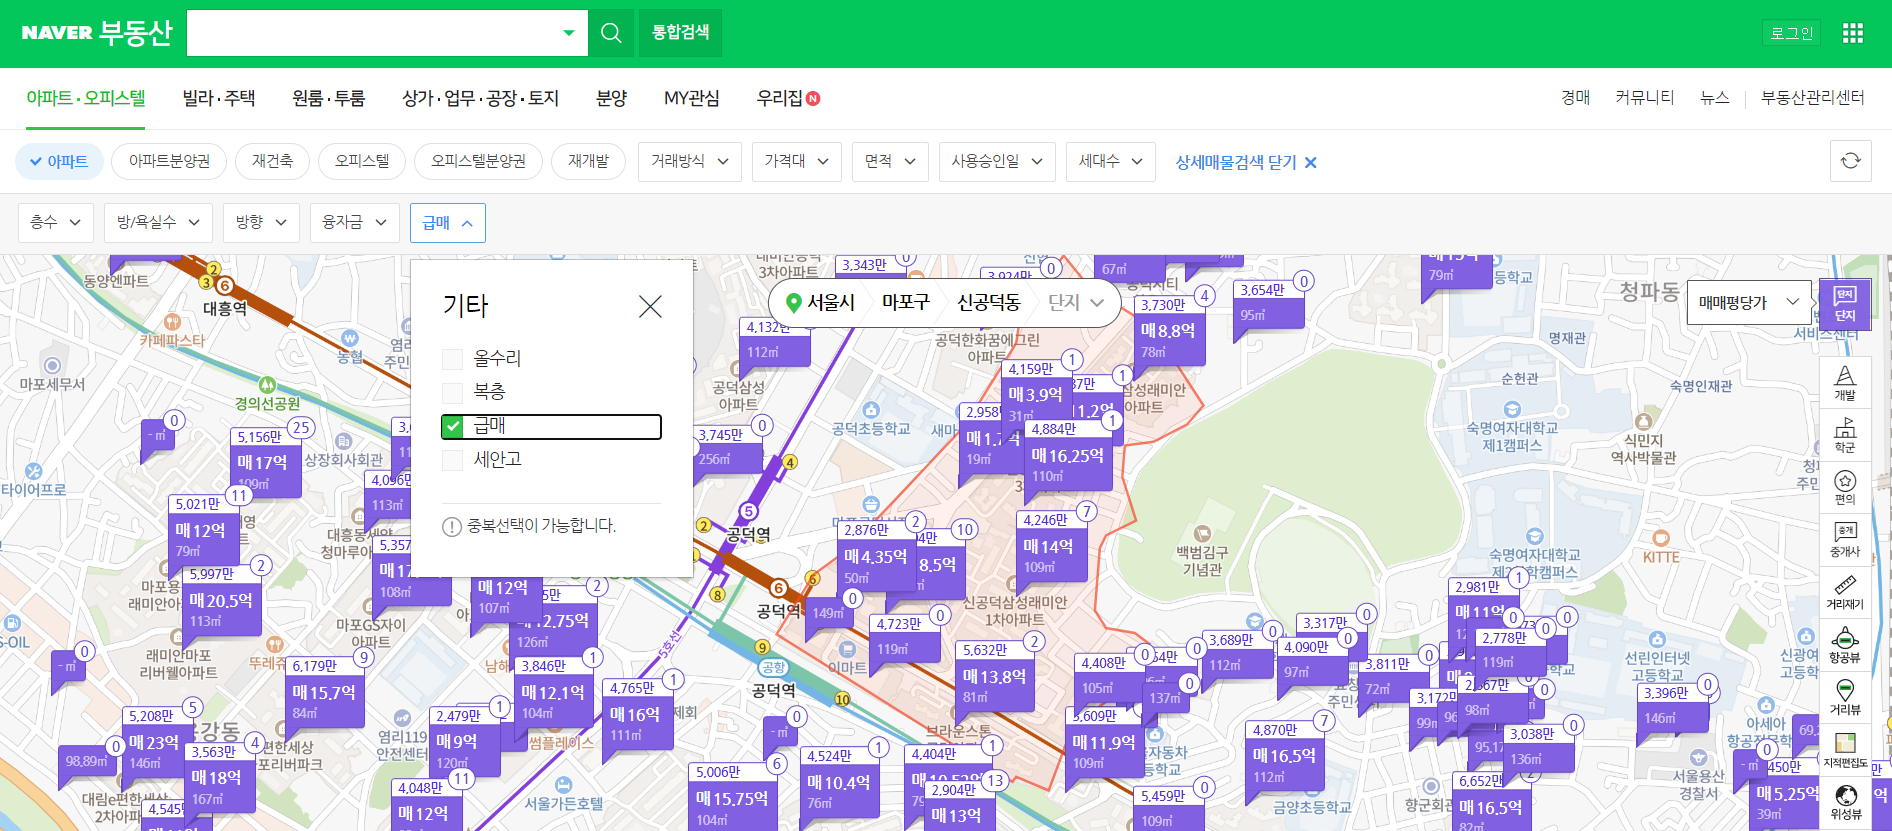Open the Naver apps grid menu

[1852, 33]
